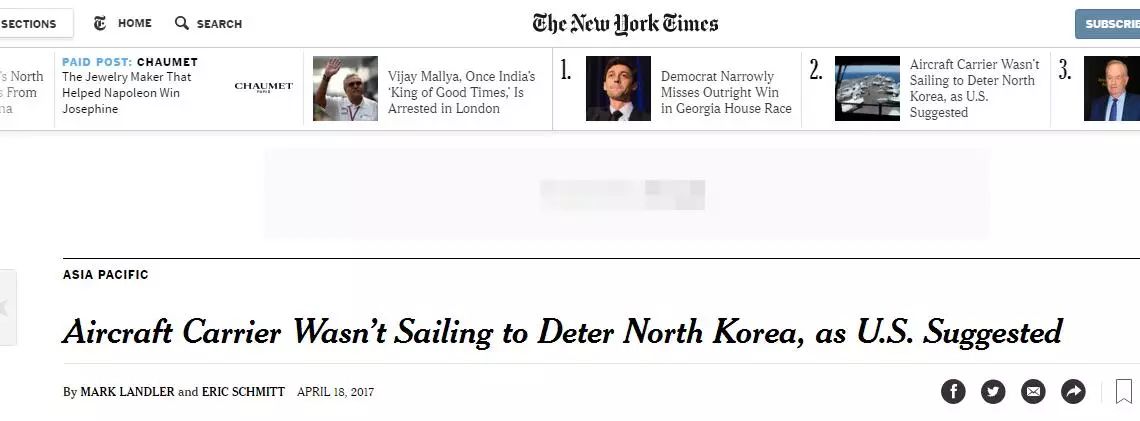Open the Sections menu
Screen dimensions: 1140x421
coord(33,23)
